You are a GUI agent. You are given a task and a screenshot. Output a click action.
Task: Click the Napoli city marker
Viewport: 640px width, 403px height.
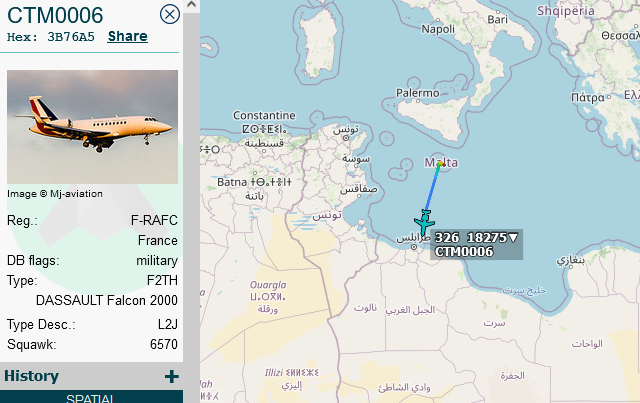(x=438, y=20)
